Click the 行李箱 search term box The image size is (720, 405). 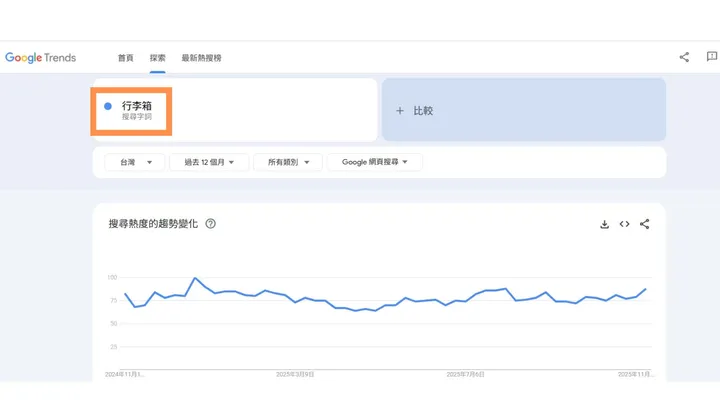coord(235,110)
